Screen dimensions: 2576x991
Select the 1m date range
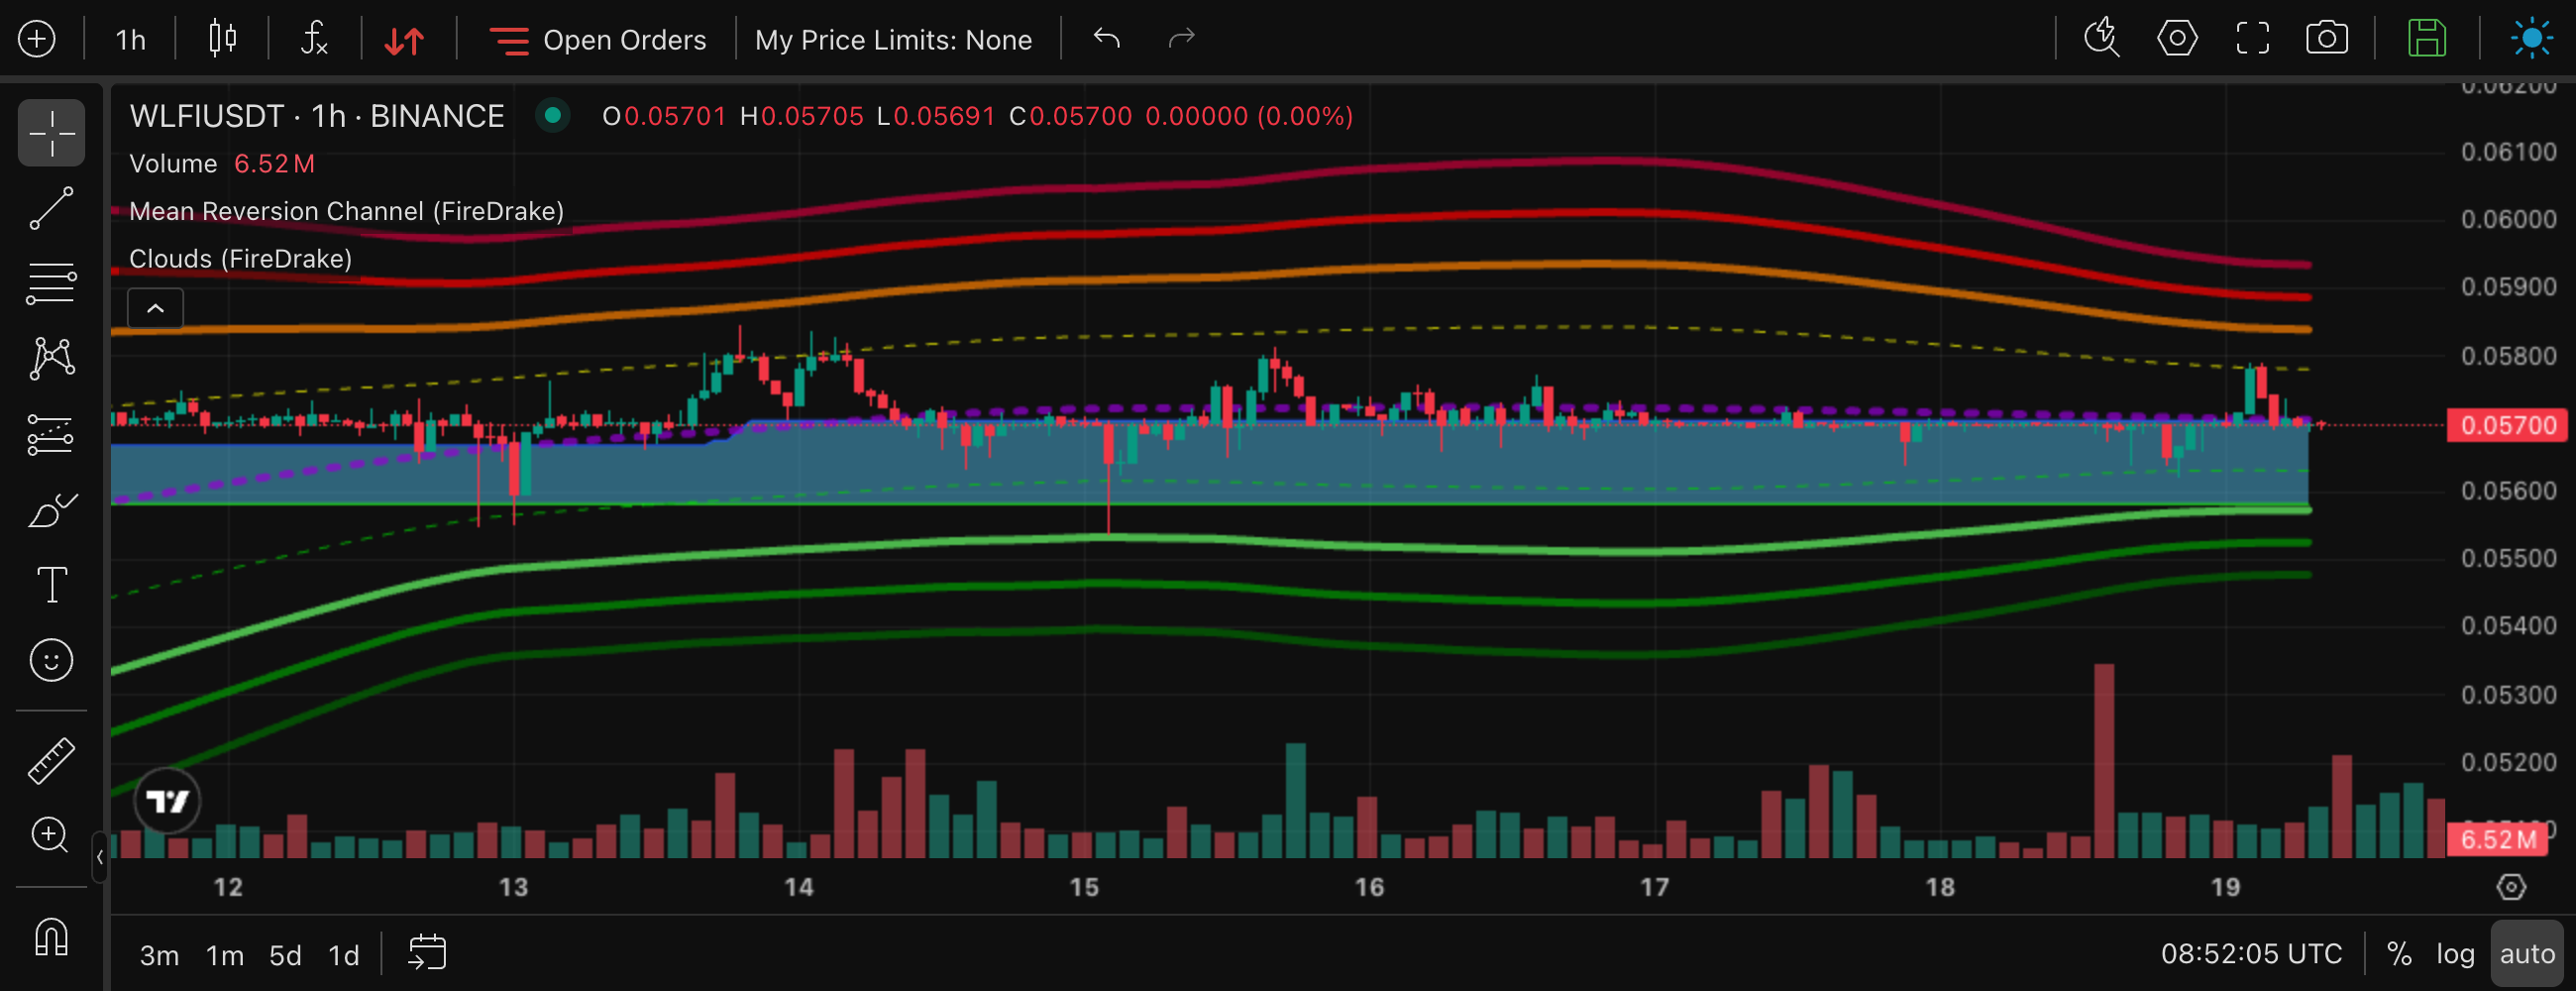225,955
